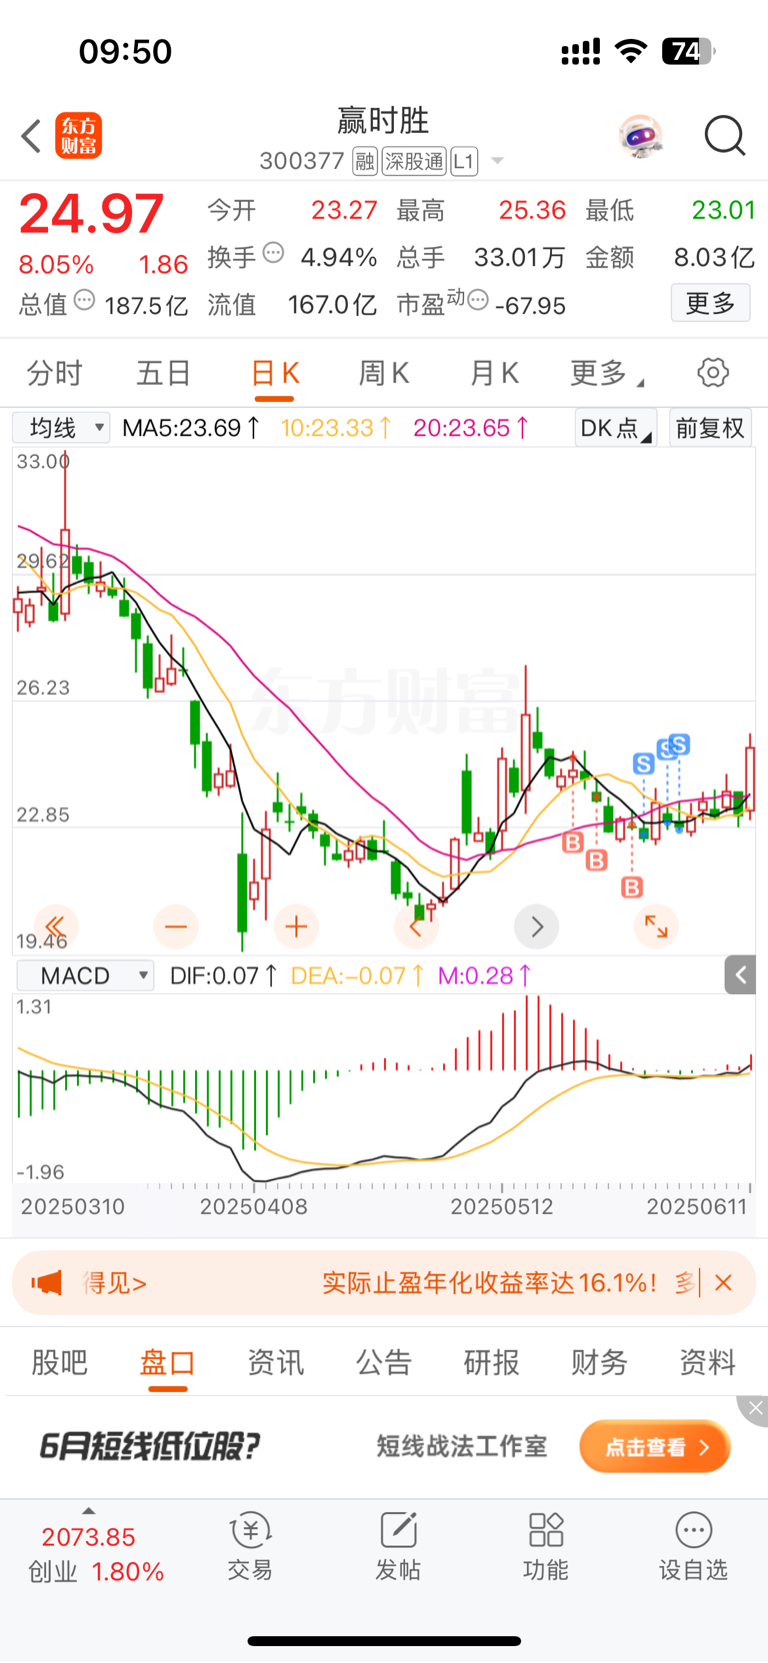Viewport: 768px width, 1663px height.
Task: Expand index bar at 创业
Action: pos(88,1511)
